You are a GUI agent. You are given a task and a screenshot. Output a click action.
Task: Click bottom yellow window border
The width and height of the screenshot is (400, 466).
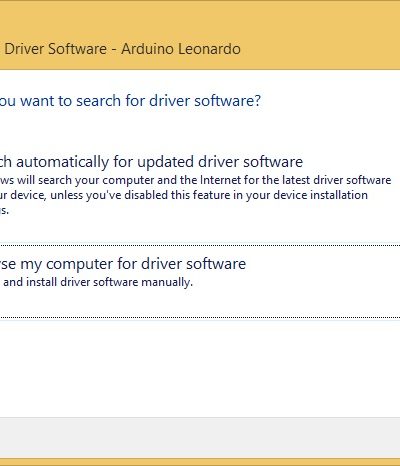click(x=200, y=462)
